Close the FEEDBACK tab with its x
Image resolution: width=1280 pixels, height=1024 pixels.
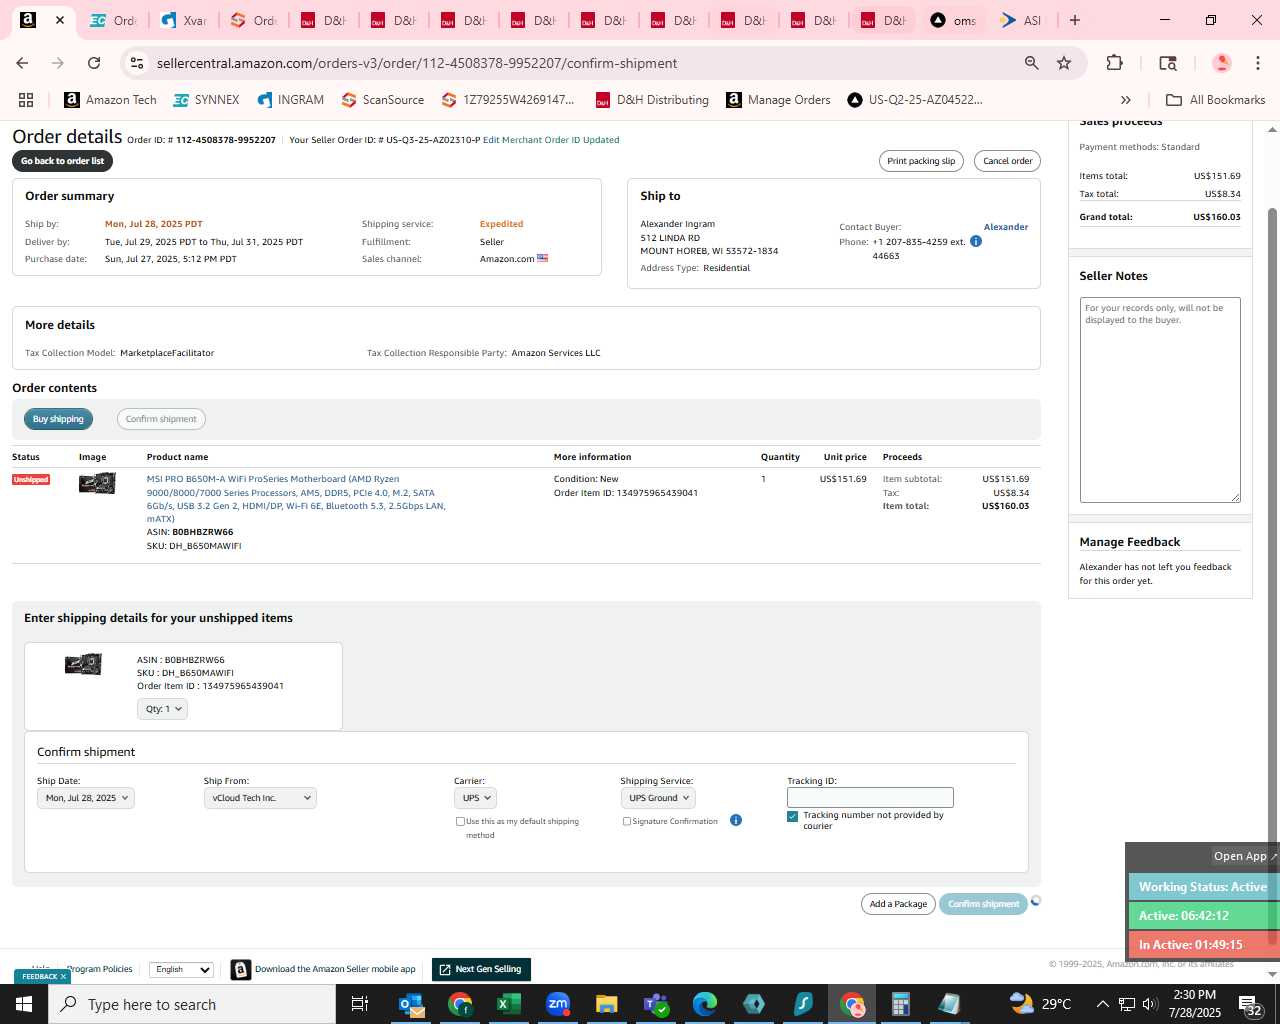63,977
